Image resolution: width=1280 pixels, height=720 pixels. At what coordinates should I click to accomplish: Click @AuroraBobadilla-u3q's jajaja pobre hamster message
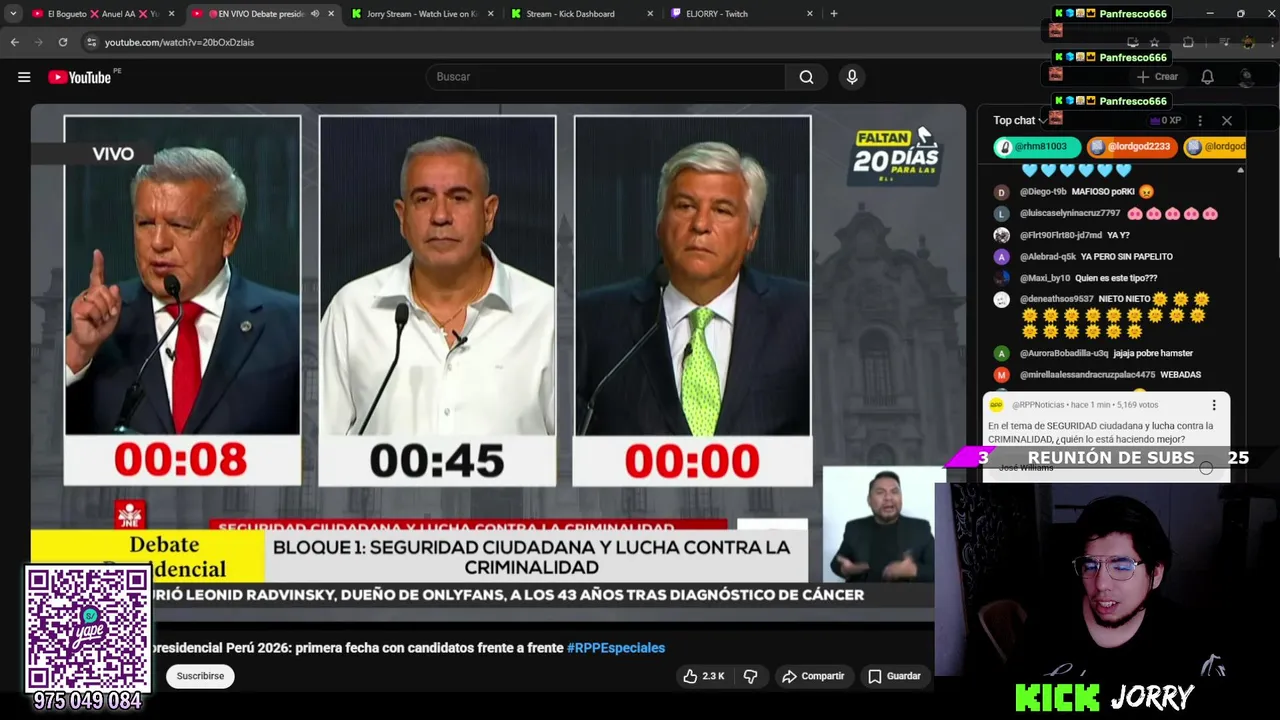1152,353
